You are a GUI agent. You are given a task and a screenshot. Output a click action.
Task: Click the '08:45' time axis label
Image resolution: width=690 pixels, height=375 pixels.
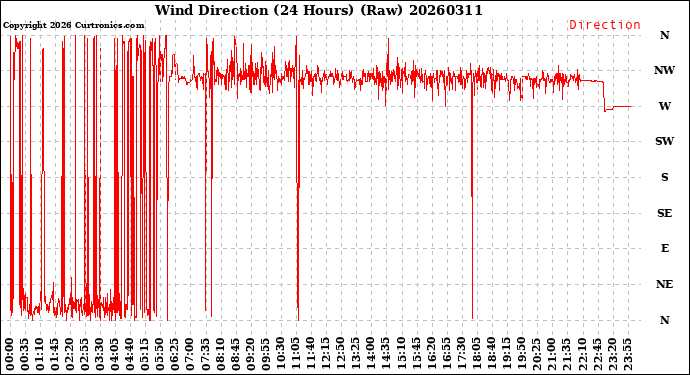tap(235, 355)
